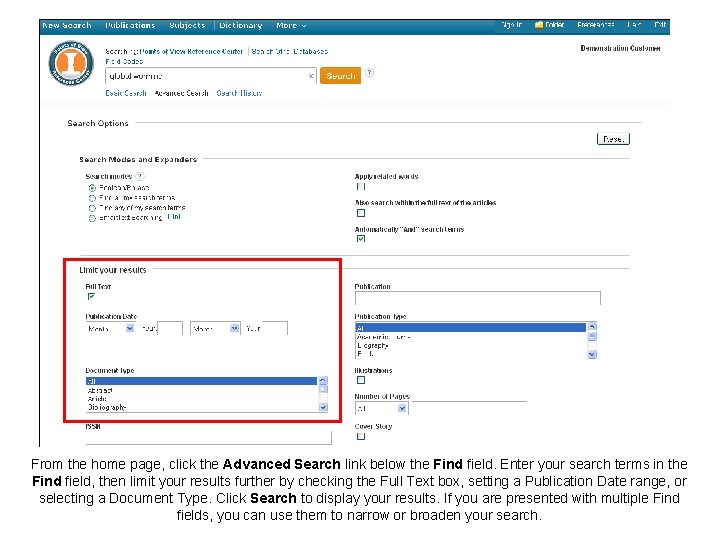
Task: Click the Reset button
Action: click(613, 139)
